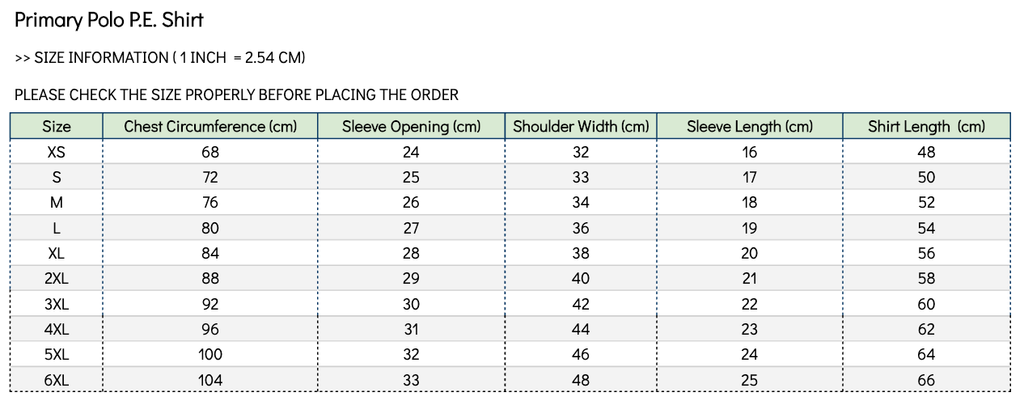Click the check size warning text
Viewport: 1024px width, 404px height.
pyautogui.click(x=236, y=95)
